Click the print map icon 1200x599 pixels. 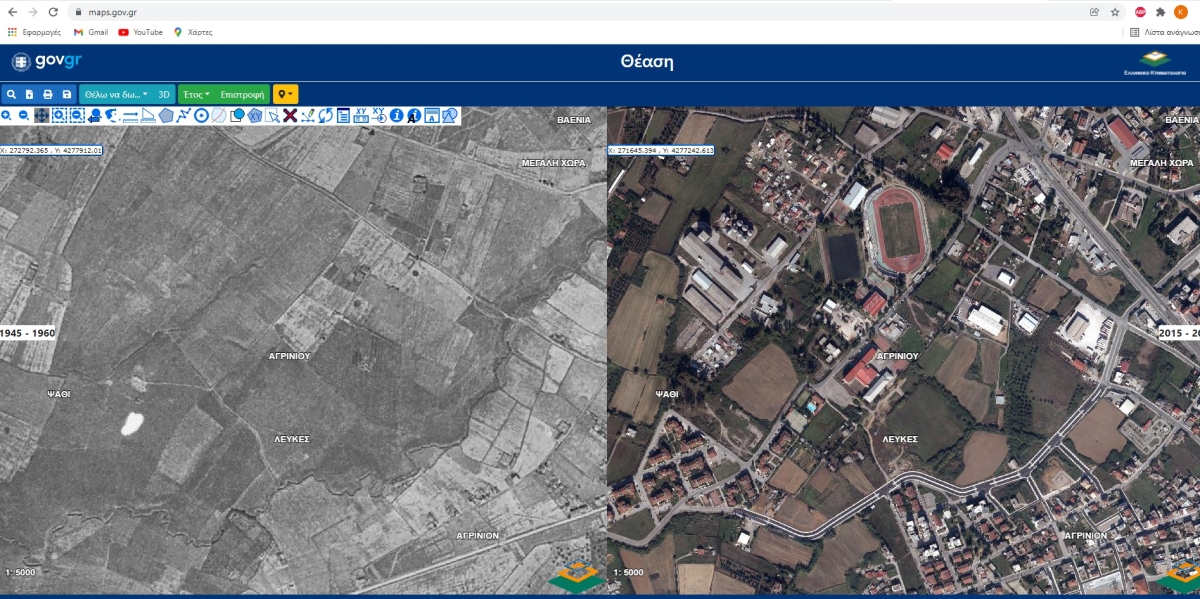tap(48, 94)
